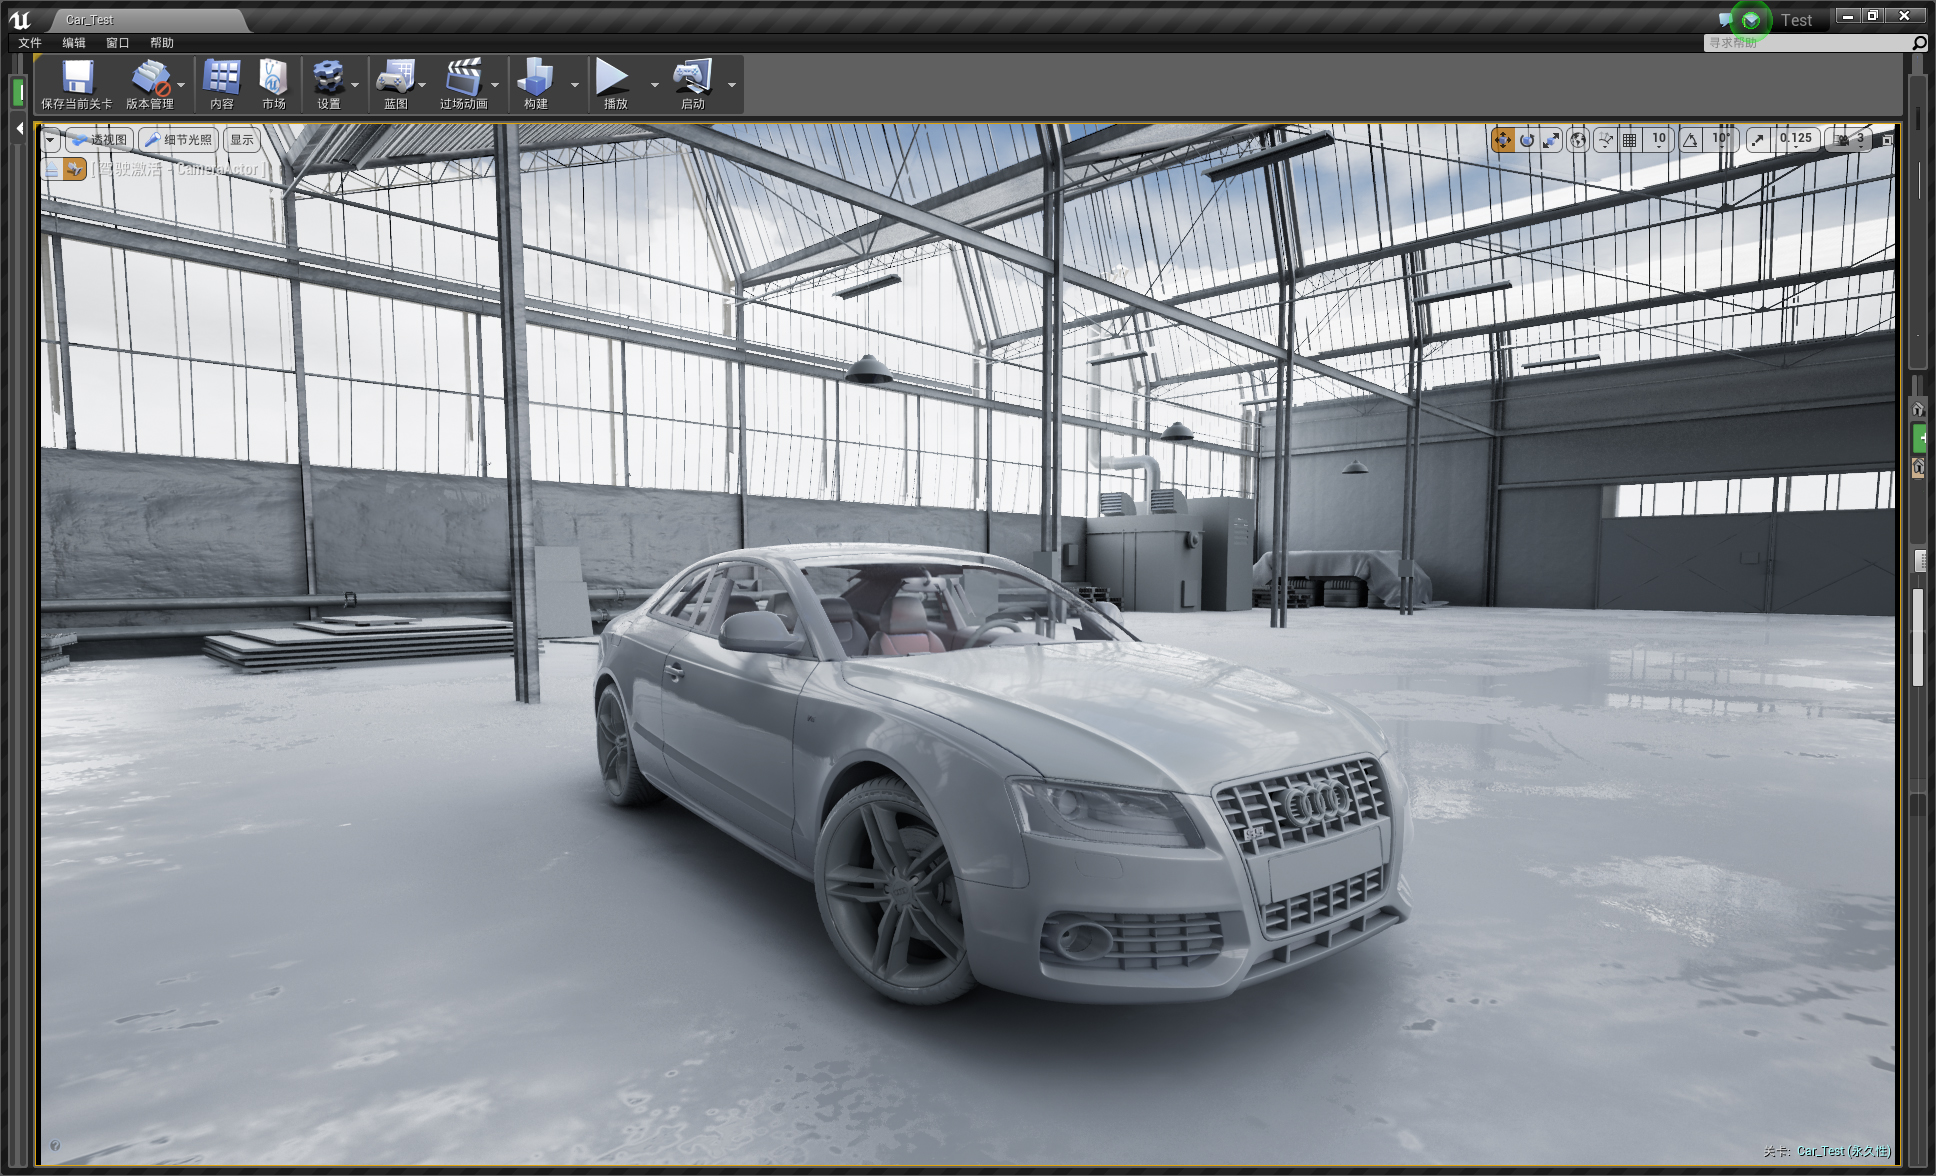Viewport: 1936px width, 1176px height.
Task: Open rotation snap 10° dropdown
Action: click(x=1721, y=140)
